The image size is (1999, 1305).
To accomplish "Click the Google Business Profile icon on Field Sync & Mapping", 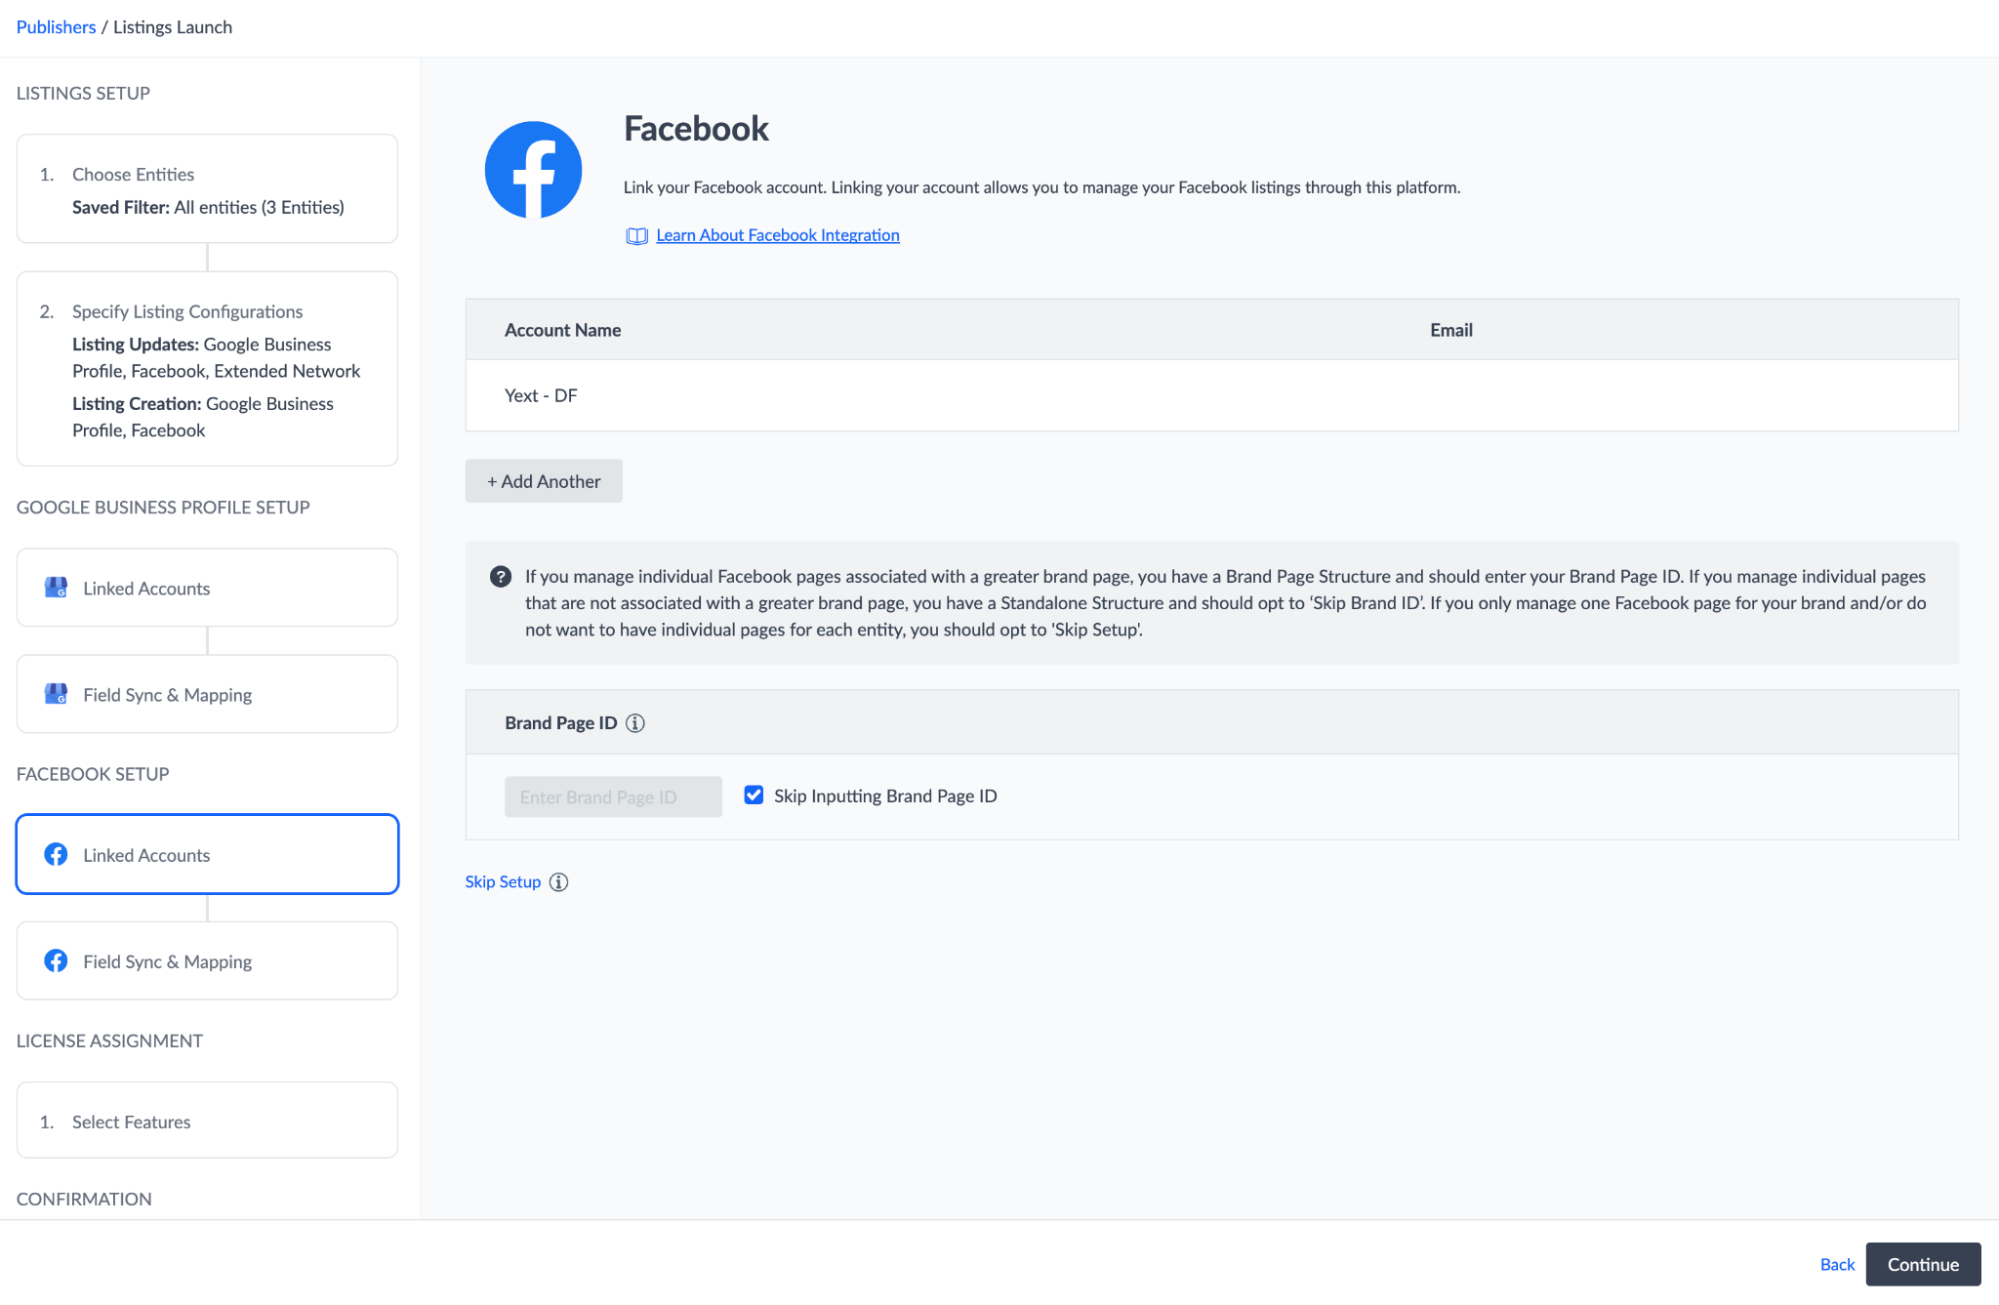I will coord(56,694).
